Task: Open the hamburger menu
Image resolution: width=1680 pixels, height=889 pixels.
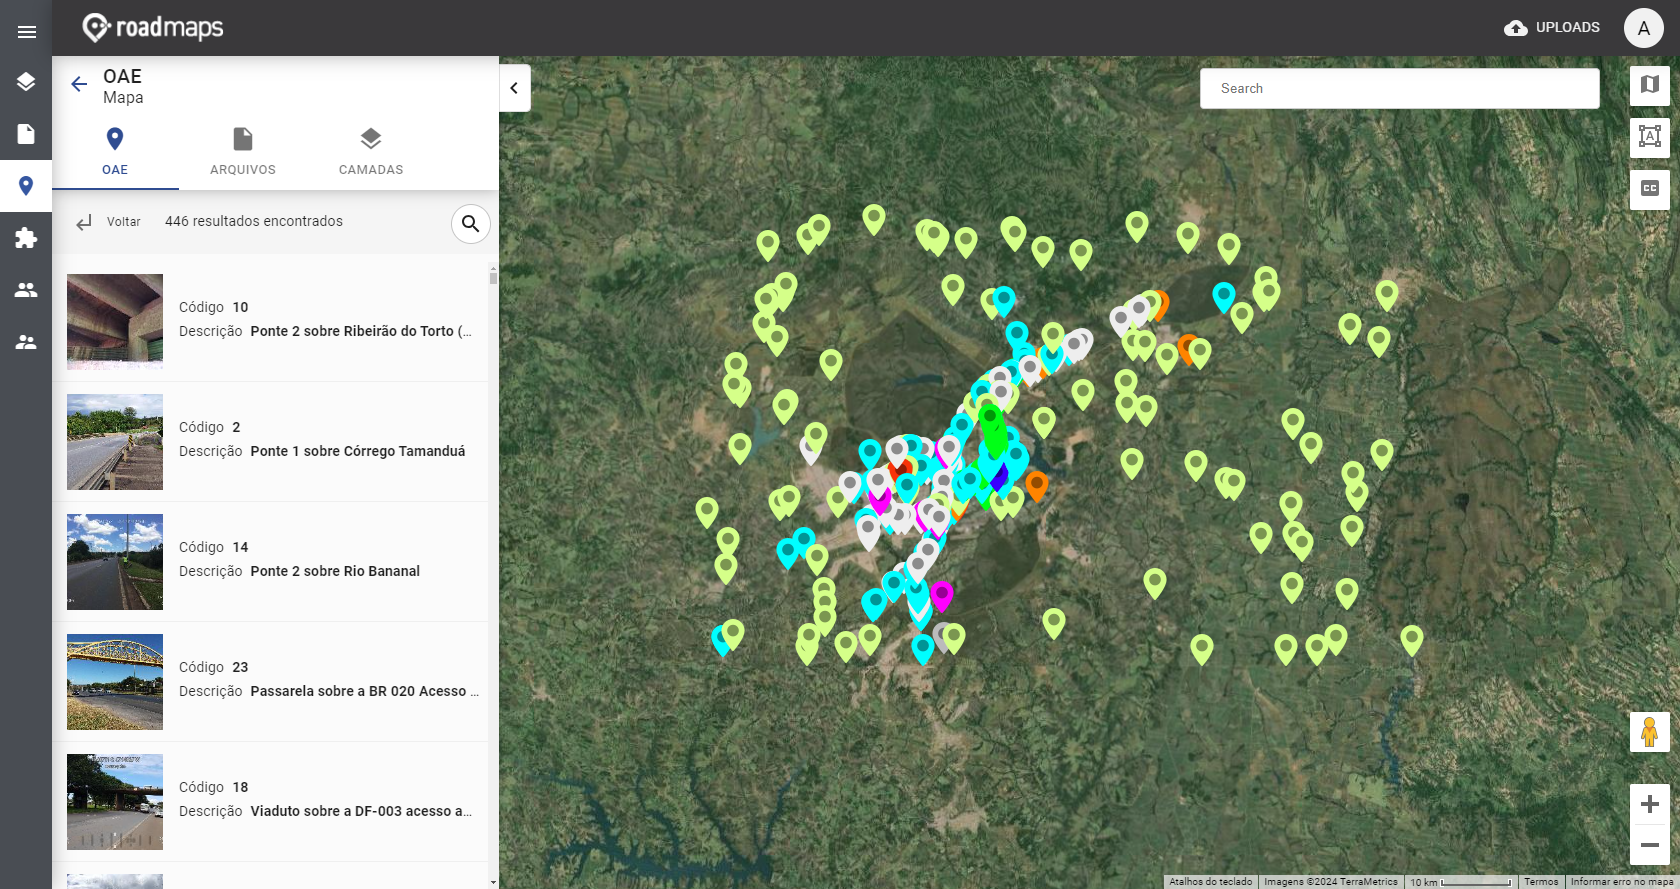Action: click(27, 32)
